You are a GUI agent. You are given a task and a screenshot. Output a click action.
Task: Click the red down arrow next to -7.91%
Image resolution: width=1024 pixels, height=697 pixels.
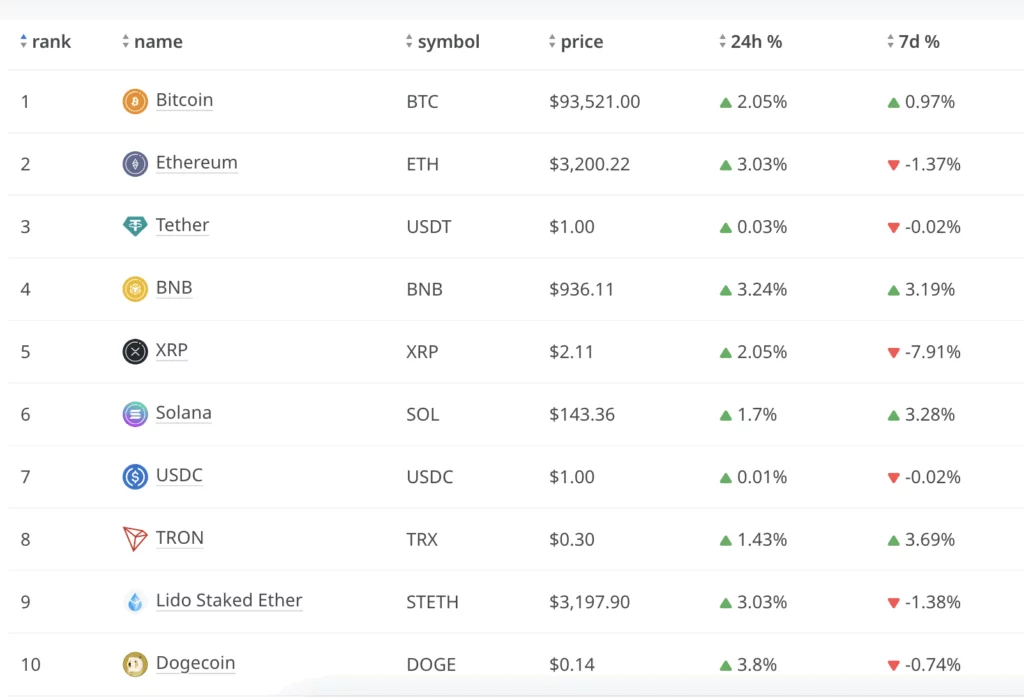tap(892, 351)
